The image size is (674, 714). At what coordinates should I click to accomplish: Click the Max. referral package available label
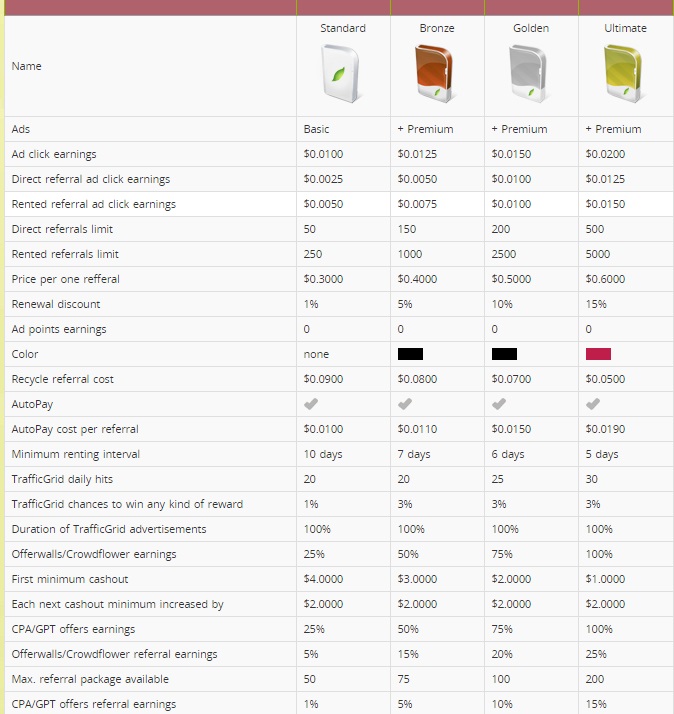[90, 679]
